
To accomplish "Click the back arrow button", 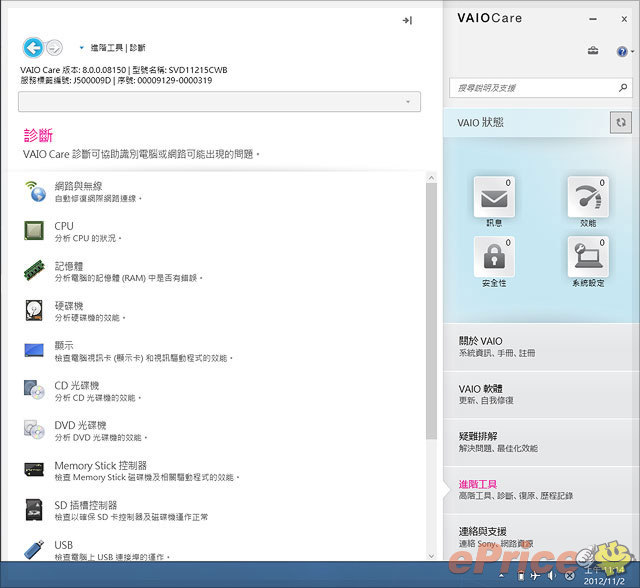I will pyautogui.click(x=33, y=47).
